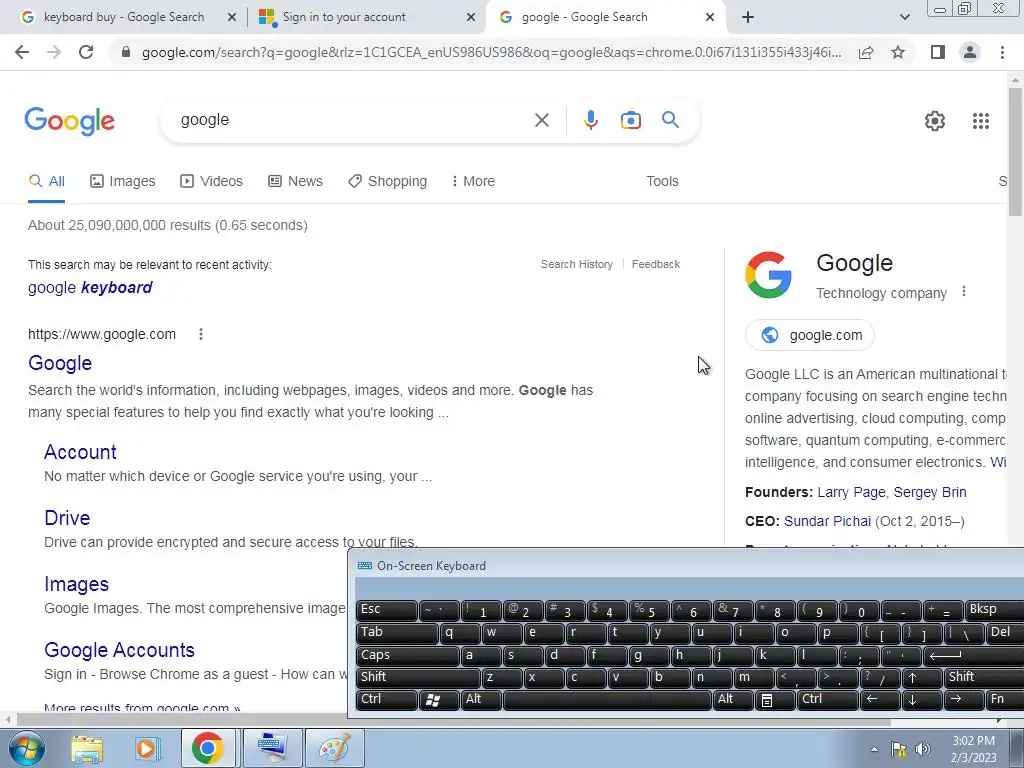Click the Esc key on the on-screen keyboard
Screen dimensions: 1024x768
[x=386, y=610]
